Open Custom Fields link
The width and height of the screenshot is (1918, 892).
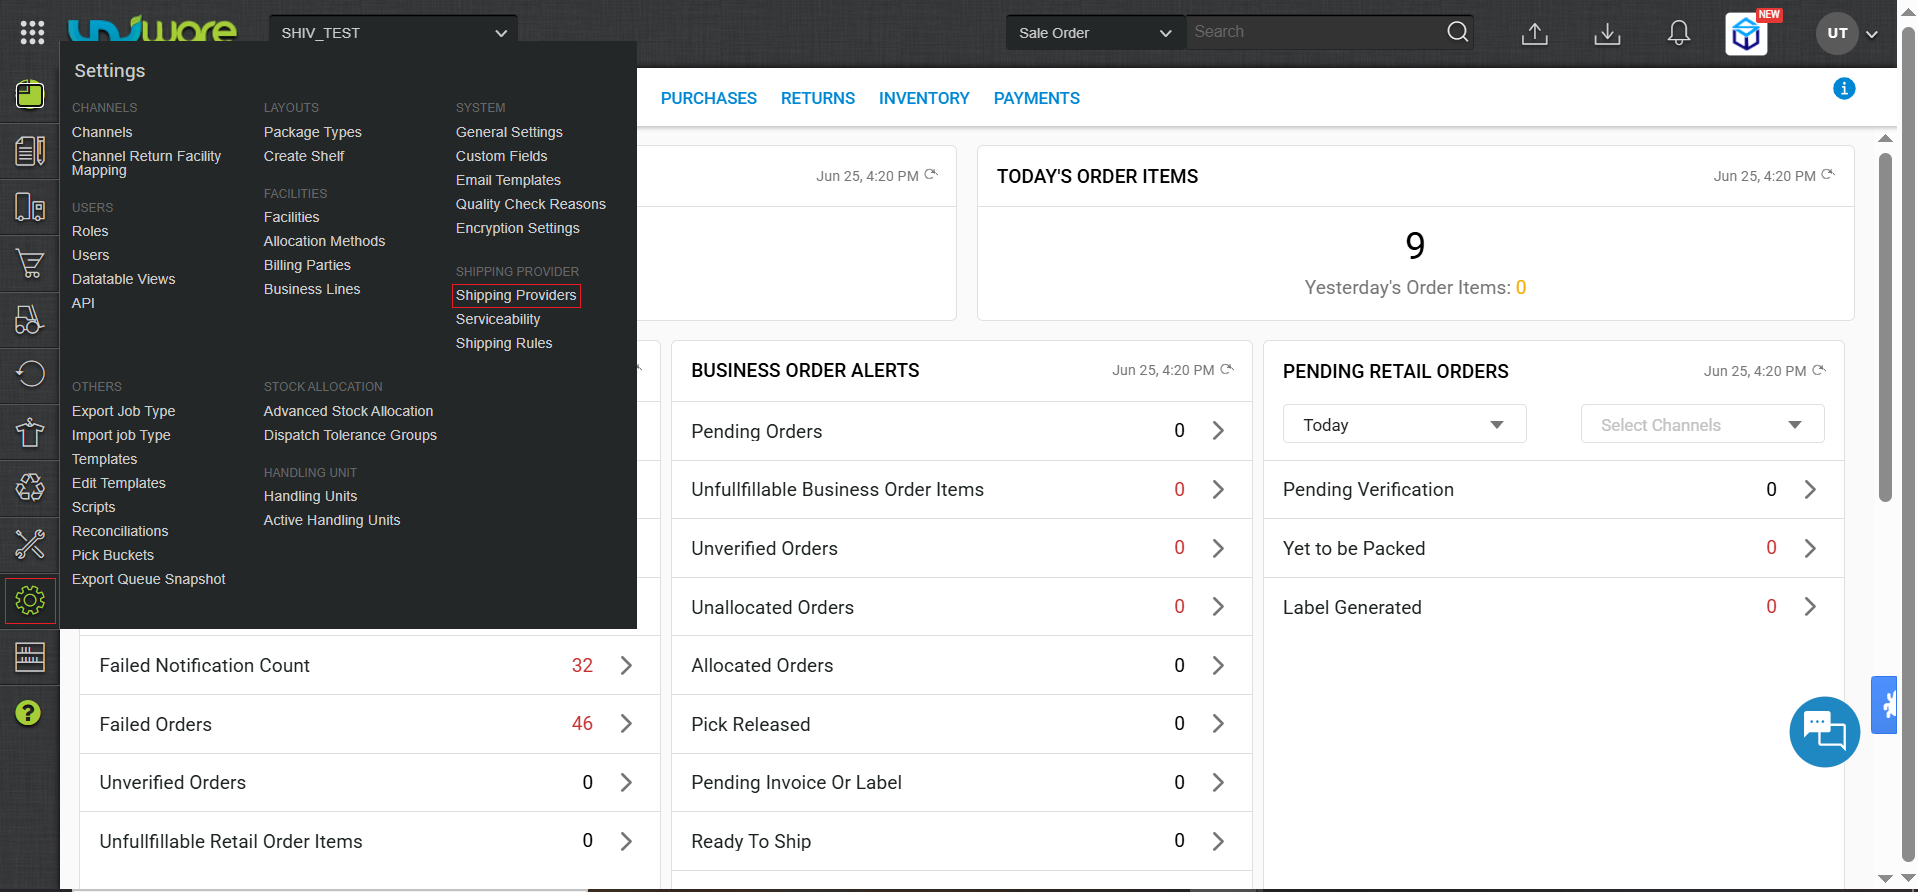tap(501, 156)
